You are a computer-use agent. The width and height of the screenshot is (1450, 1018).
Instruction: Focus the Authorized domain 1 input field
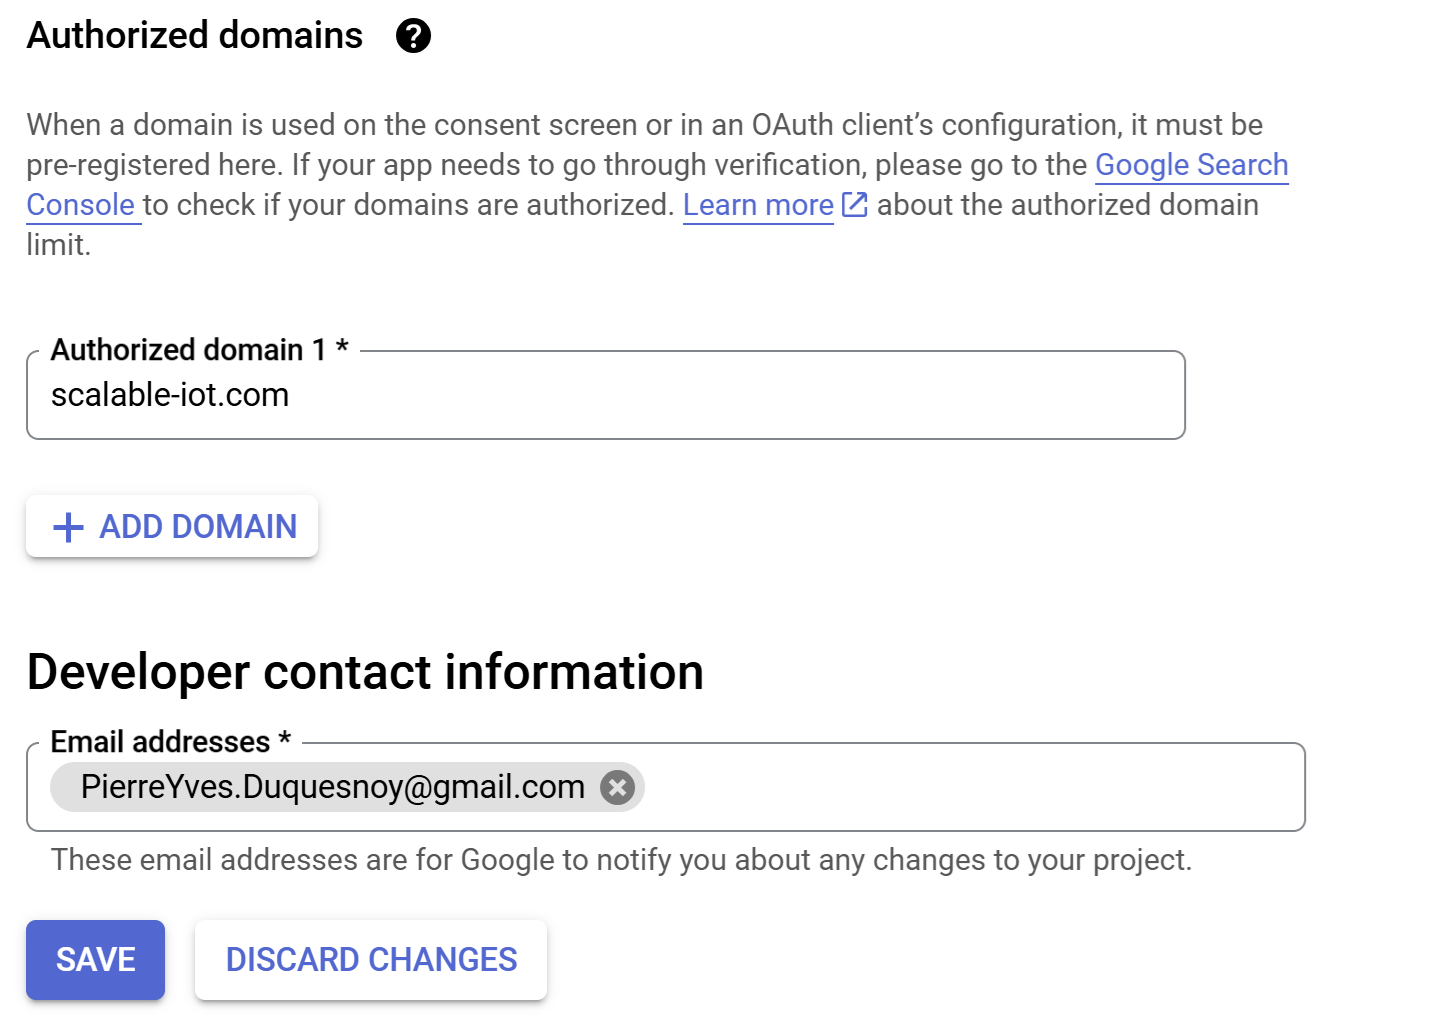pos(700,395)
